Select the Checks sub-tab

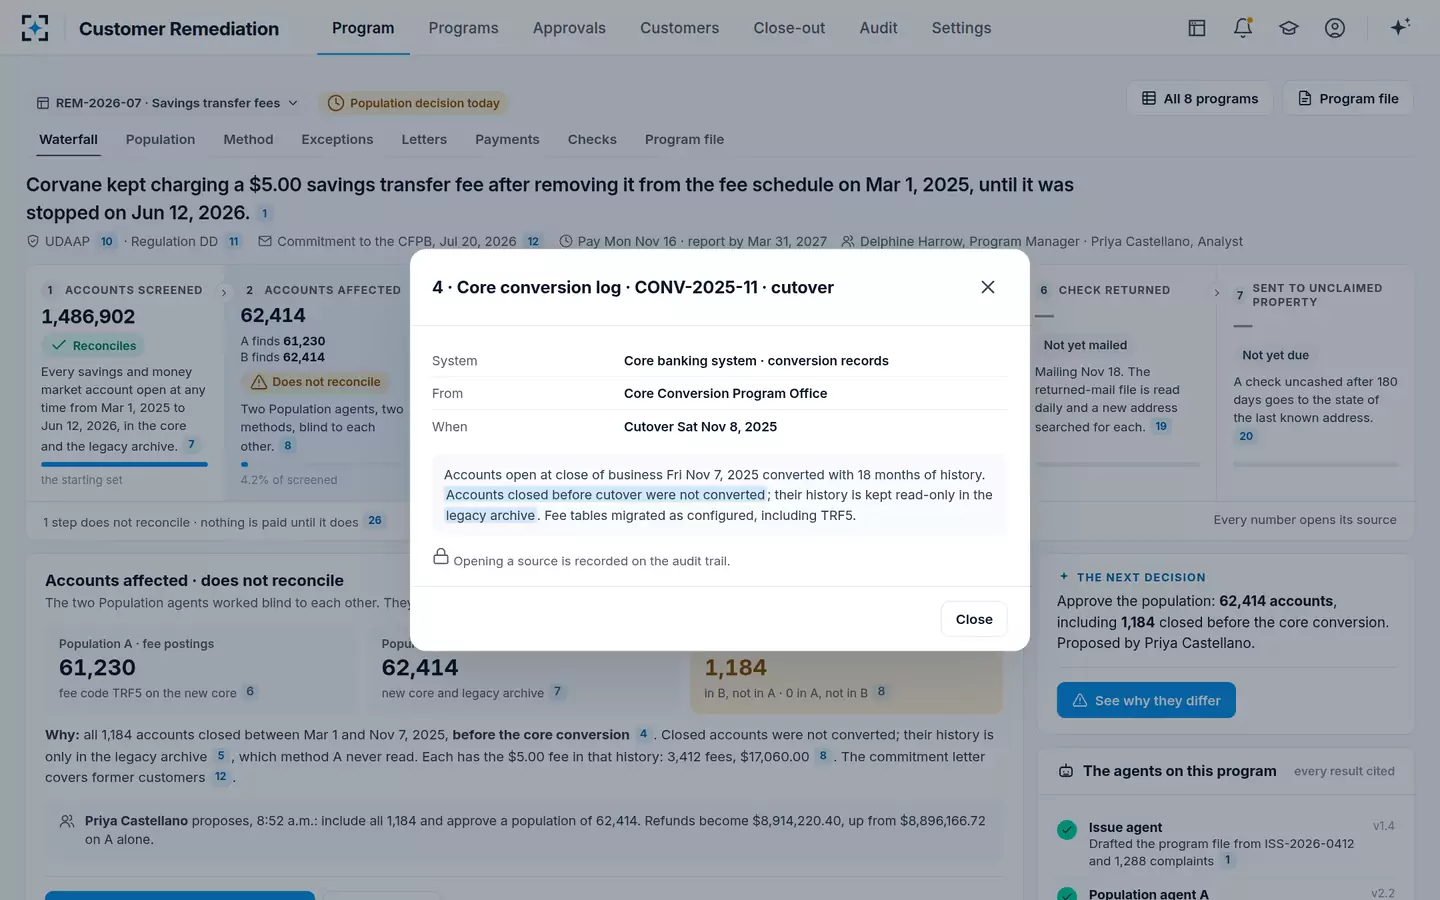592,139
